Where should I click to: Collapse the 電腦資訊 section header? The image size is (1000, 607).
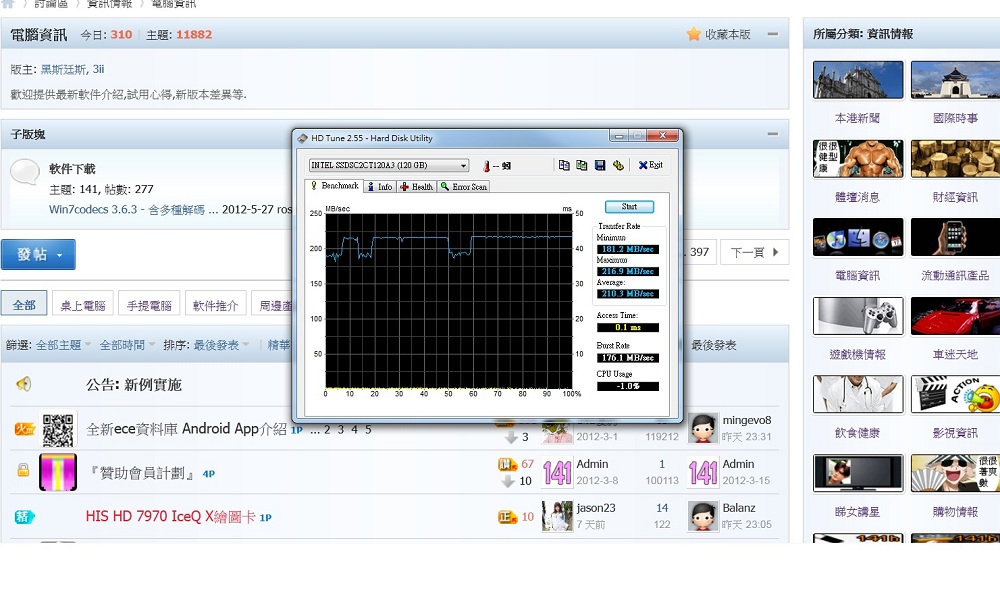[772, 34]
